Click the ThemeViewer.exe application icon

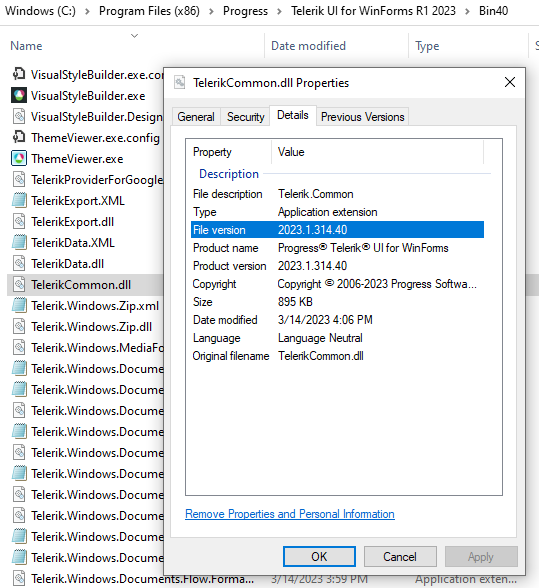[x=19, y=159]
